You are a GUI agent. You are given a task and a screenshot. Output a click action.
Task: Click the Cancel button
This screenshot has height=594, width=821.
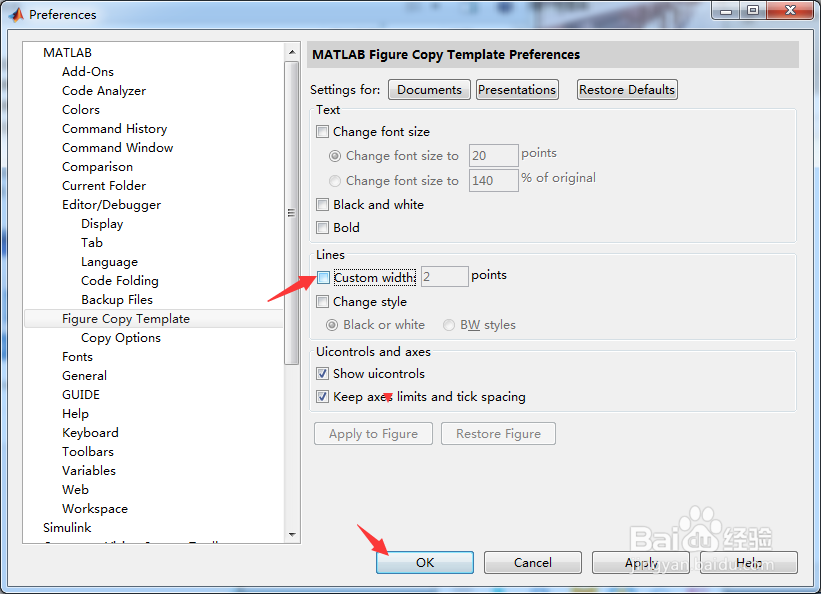pos(532,563)
